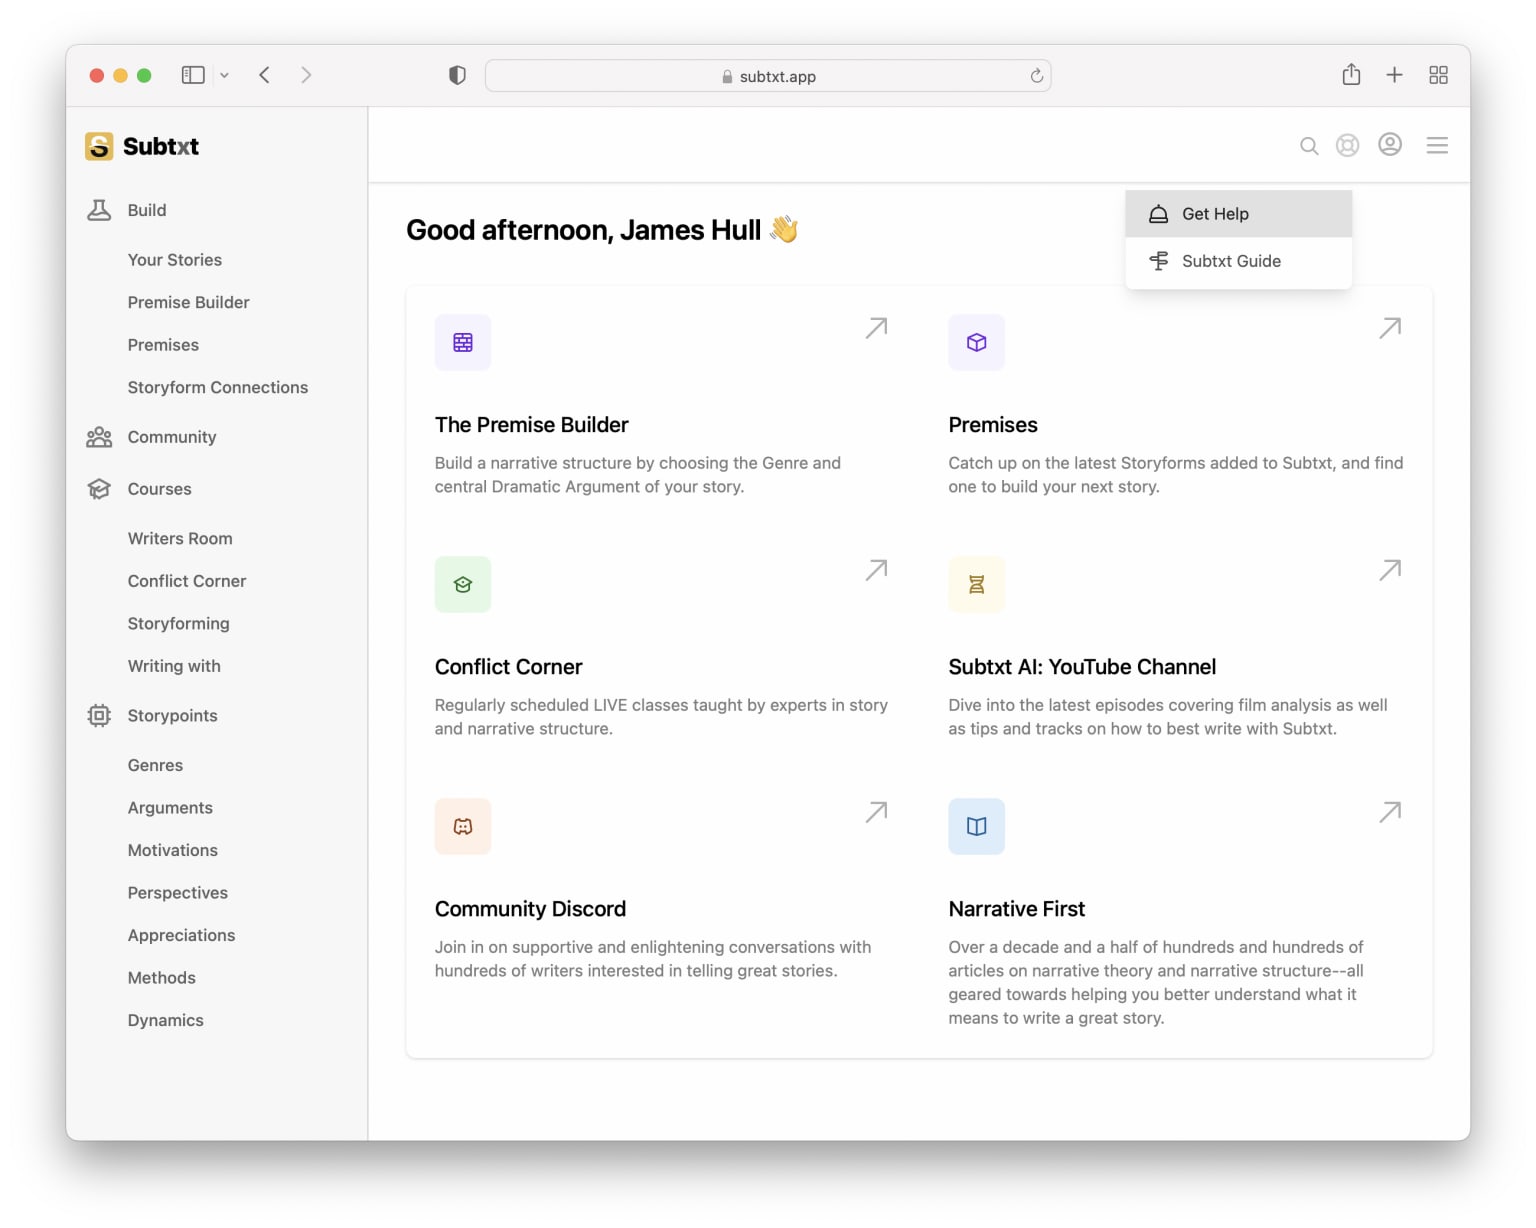
Task: Click the Community people icon
Action: [x=99, y=437]
